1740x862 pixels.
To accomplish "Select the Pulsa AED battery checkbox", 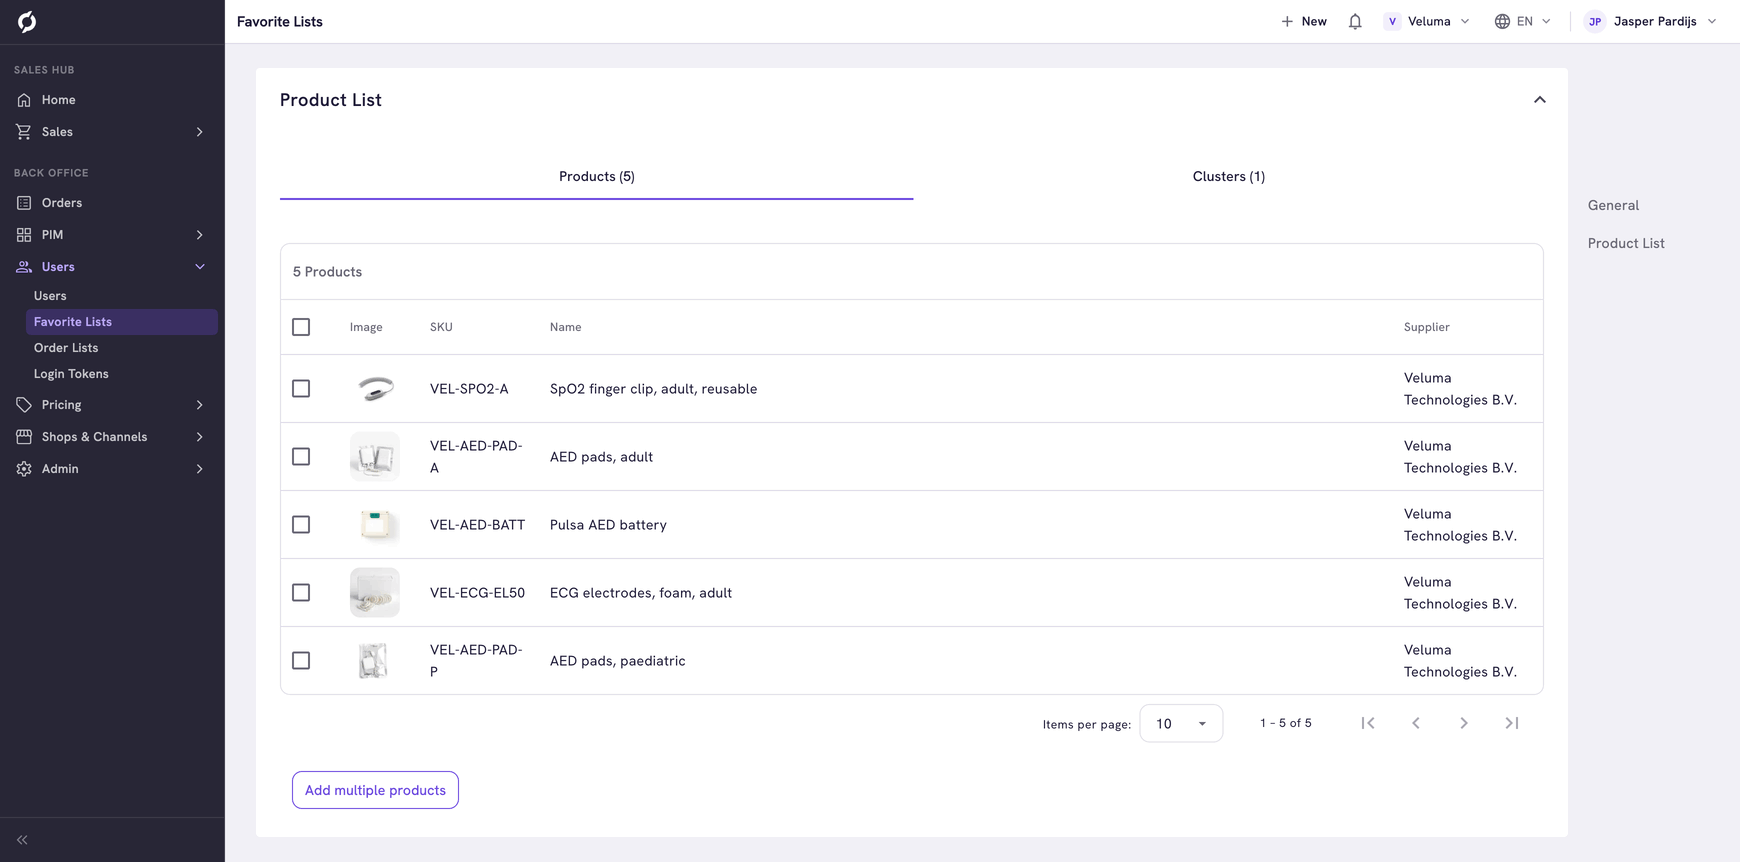I will [301, 525].
